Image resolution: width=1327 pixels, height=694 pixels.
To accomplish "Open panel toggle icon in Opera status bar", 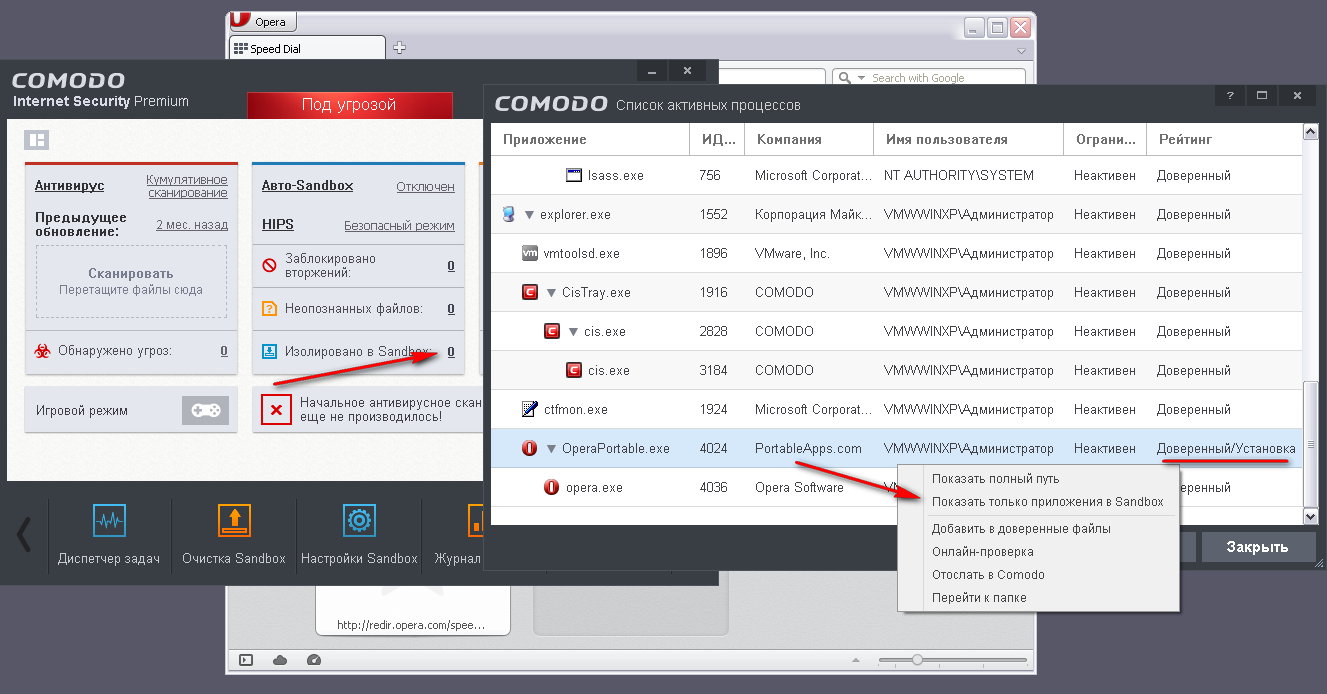I will (246, 660).
